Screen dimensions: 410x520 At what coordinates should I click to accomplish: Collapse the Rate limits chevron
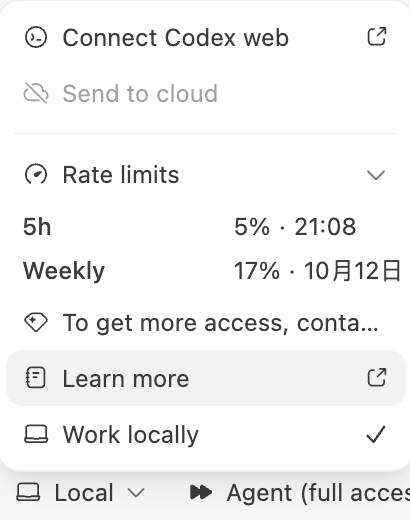376,175
